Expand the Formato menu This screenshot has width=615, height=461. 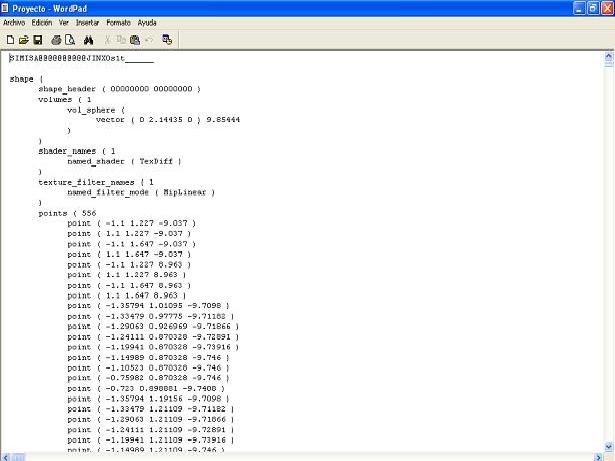point(118,21)
